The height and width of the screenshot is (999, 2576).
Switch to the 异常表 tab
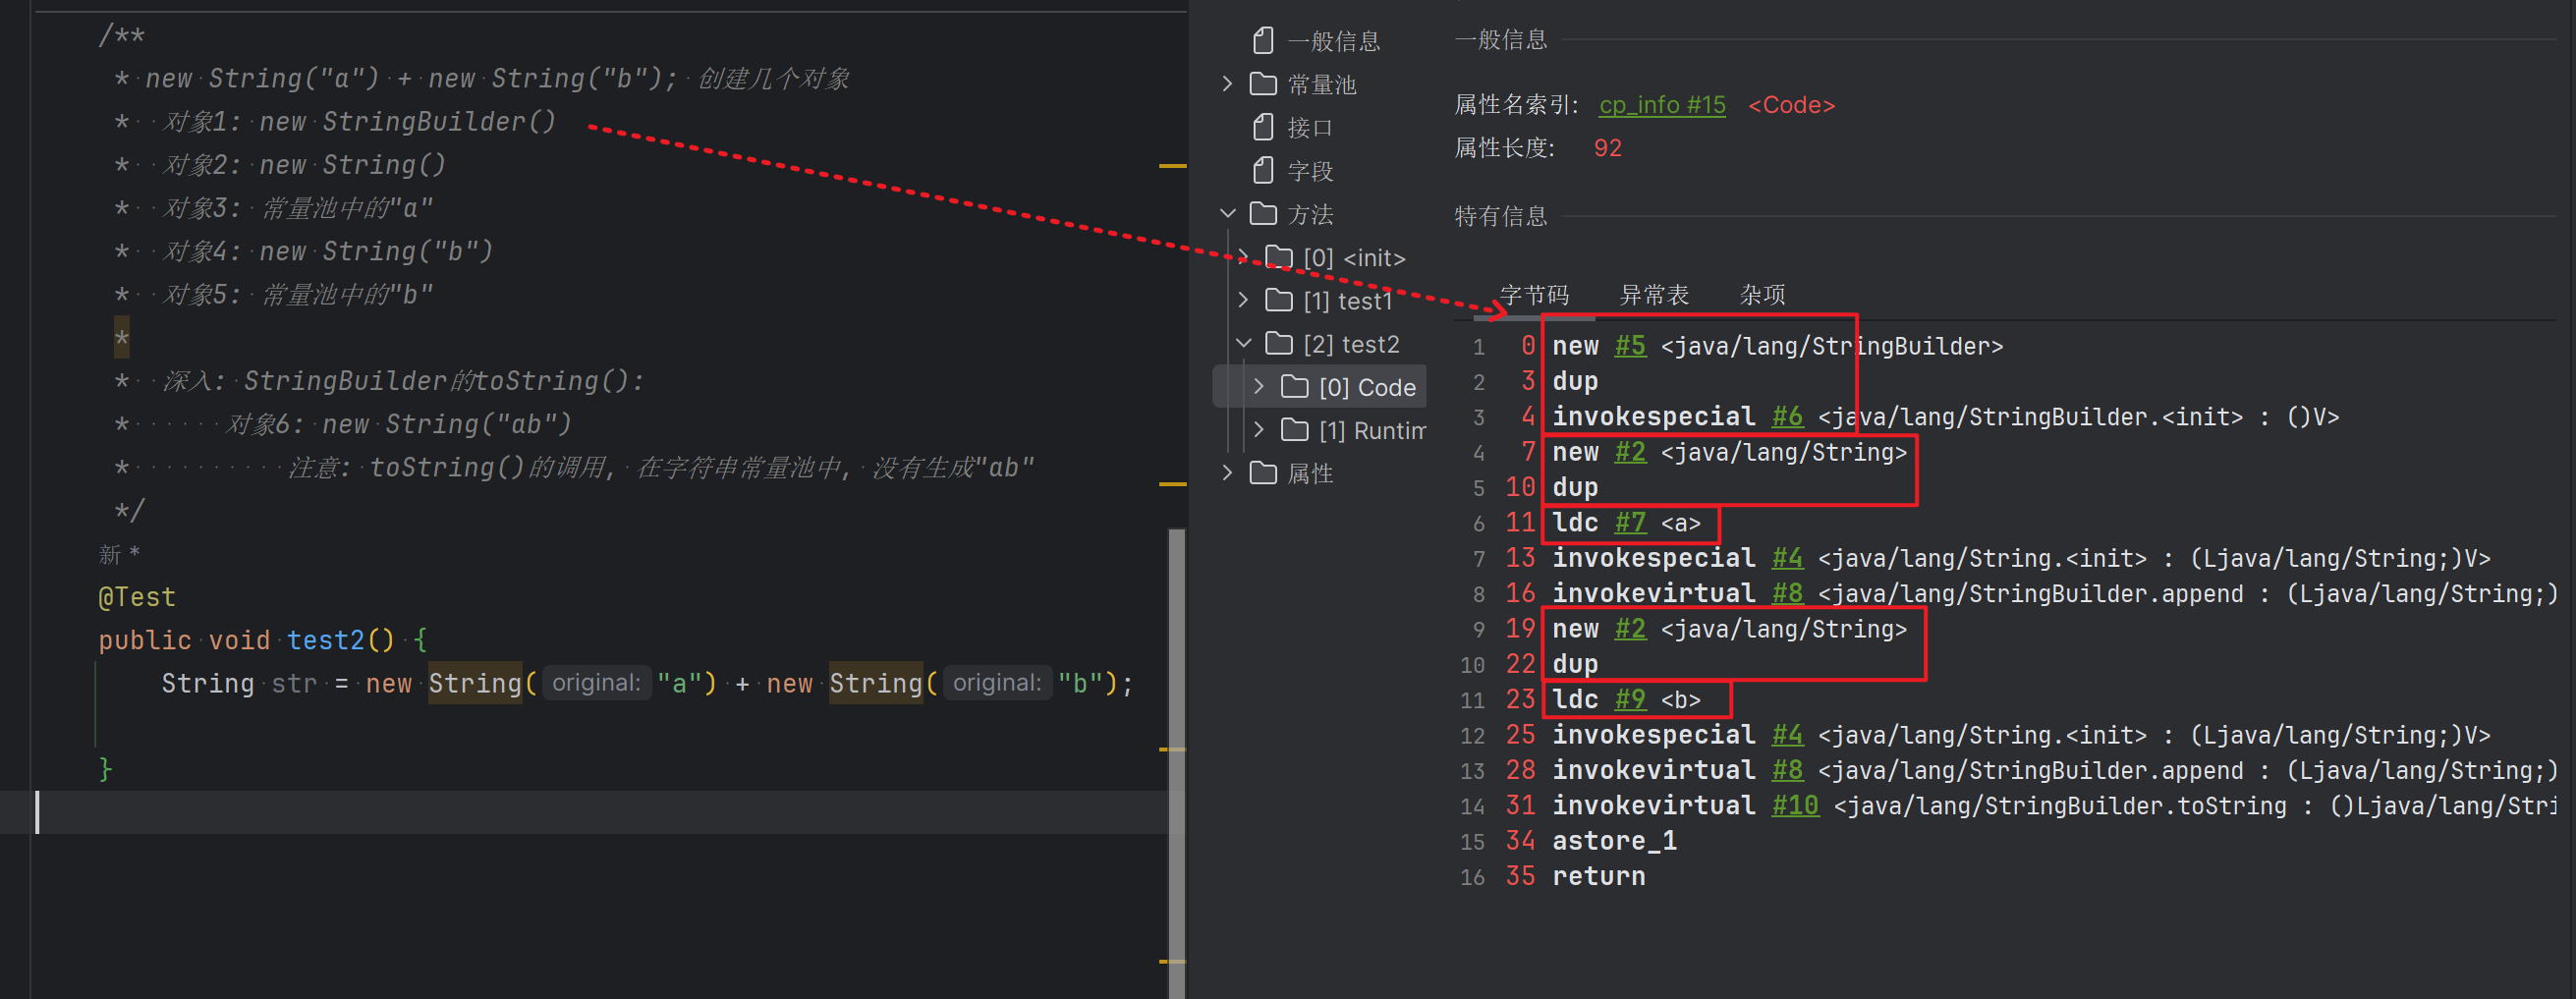pyautogui.click(x=1653, y=295)
